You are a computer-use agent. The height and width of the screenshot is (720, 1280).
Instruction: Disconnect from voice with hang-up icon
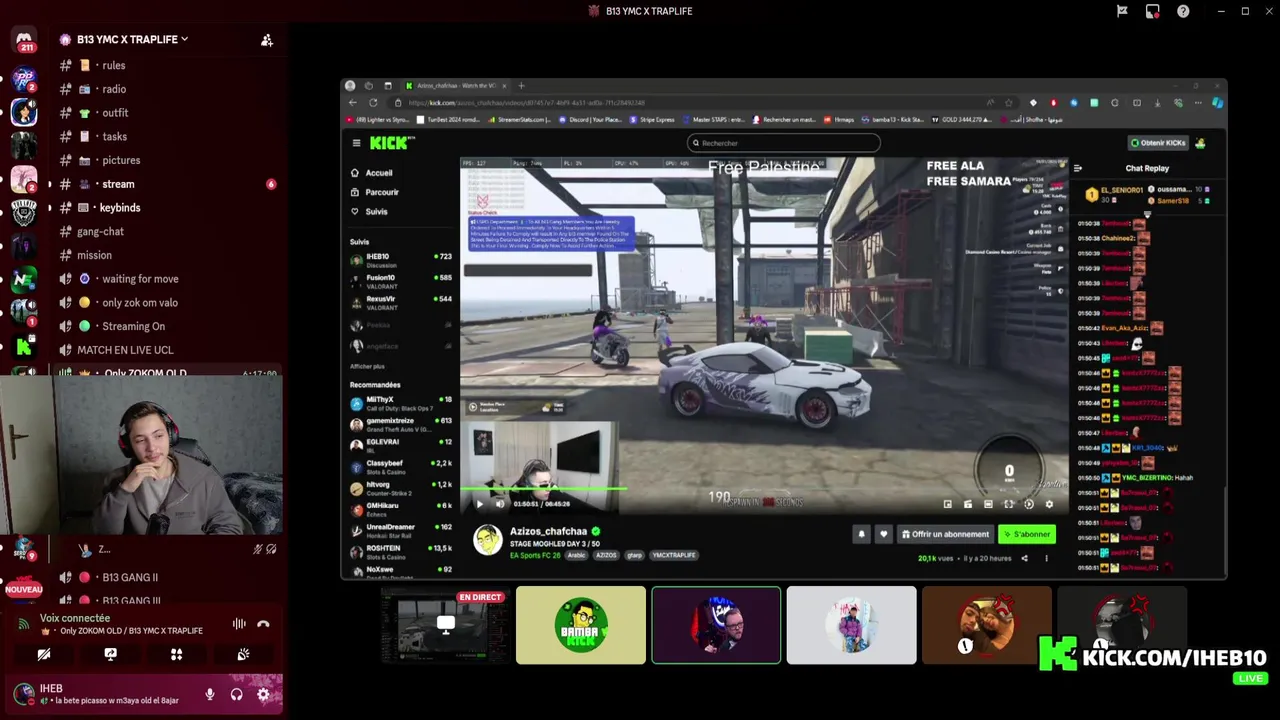[x=263, y=624]
